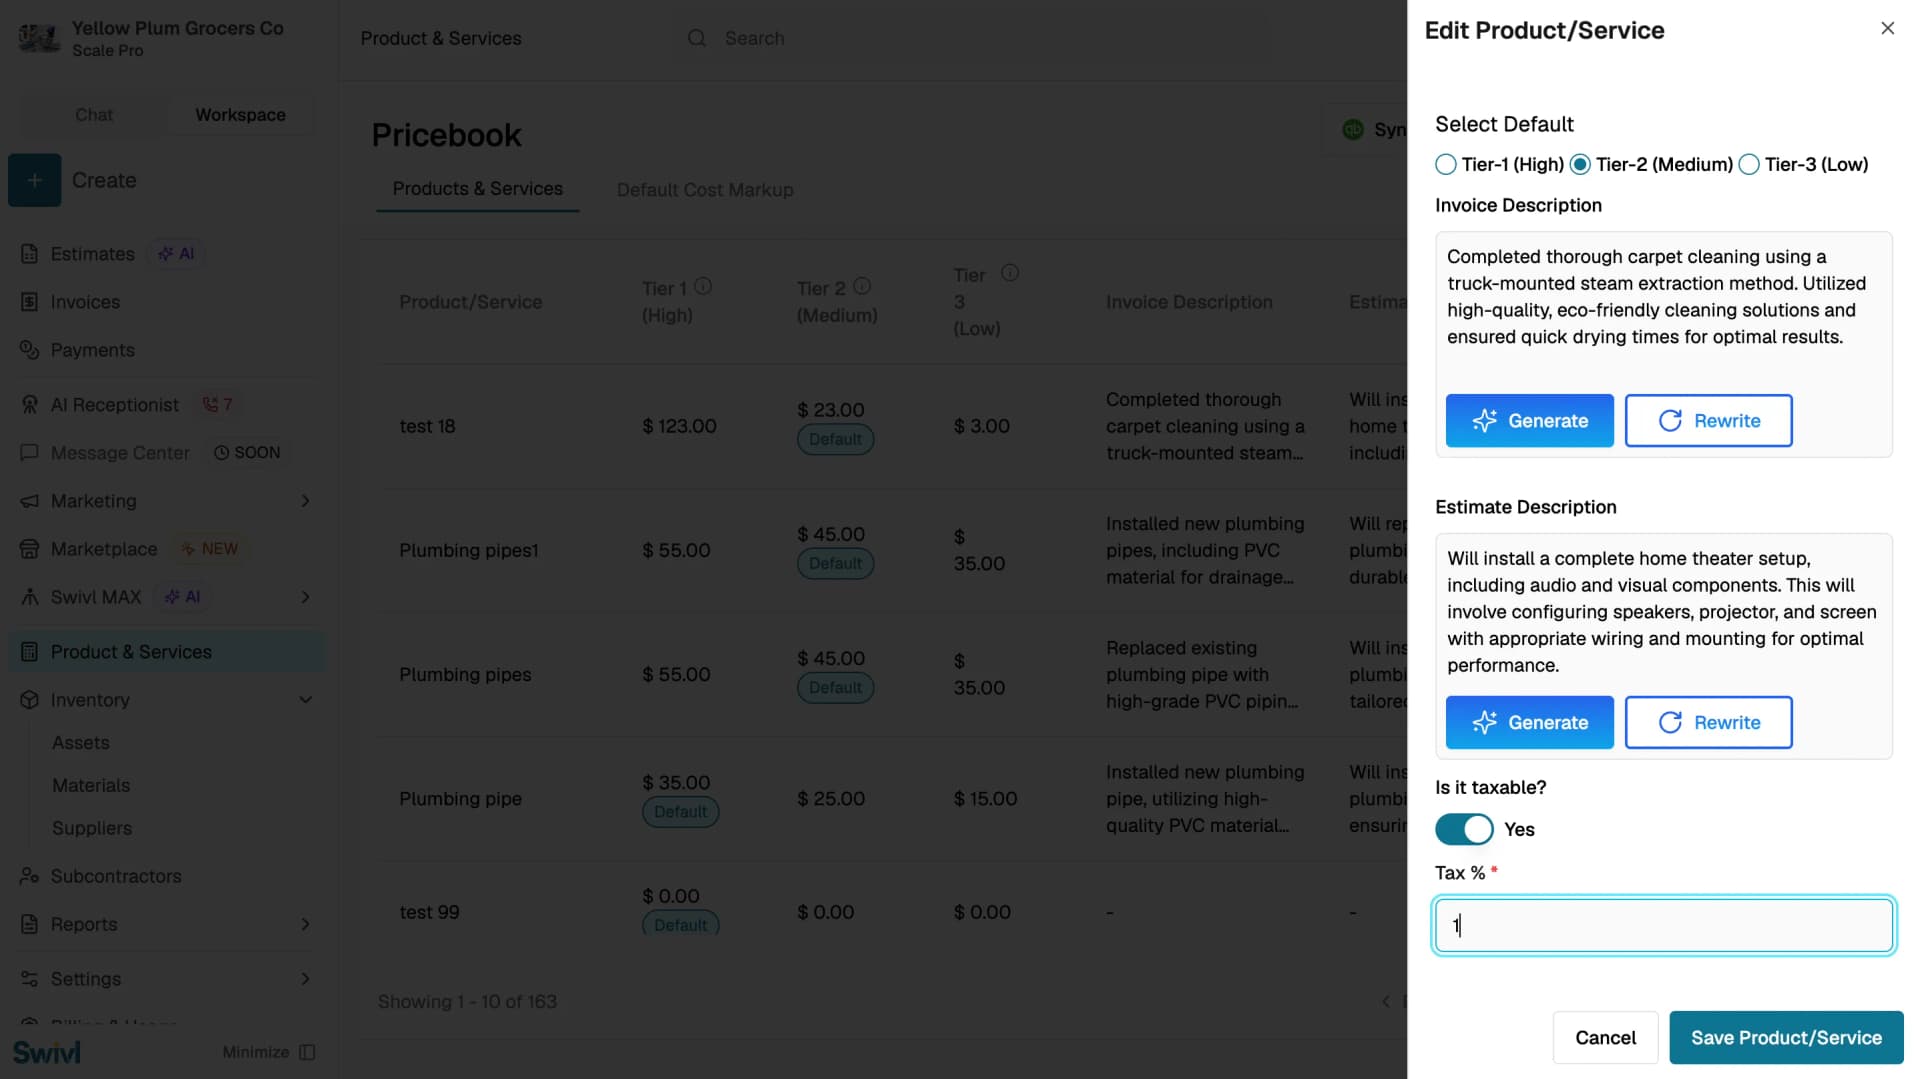Click the QuickBooks sync icon
This screenshot has height=1079, width=1920.
(x=1353, y=129)
